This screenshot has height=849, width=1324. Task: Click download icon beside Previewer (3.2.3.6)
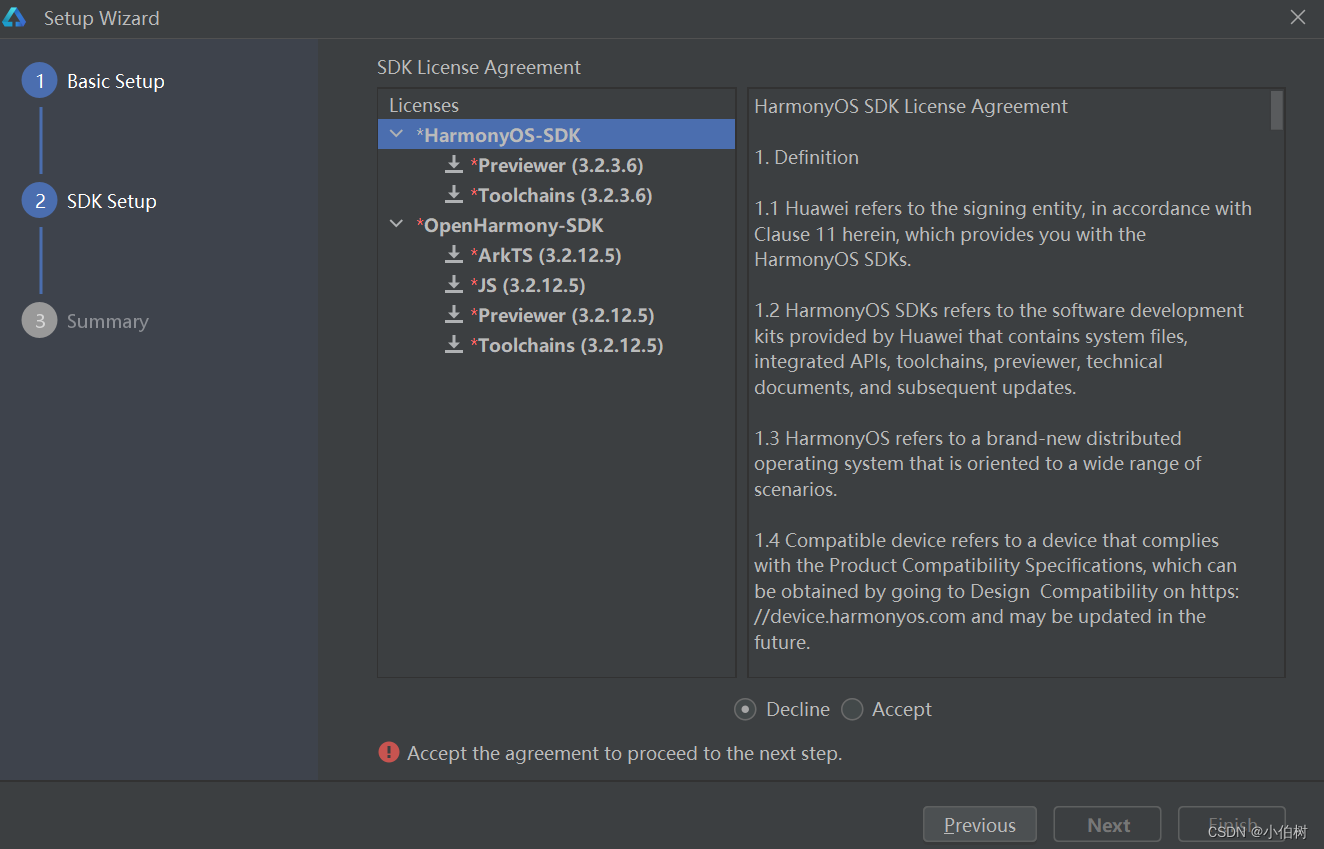coord(454,165)
